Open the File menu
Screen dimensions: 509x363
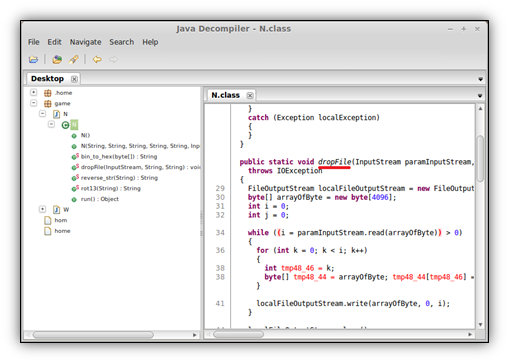(x=34, y=42)
